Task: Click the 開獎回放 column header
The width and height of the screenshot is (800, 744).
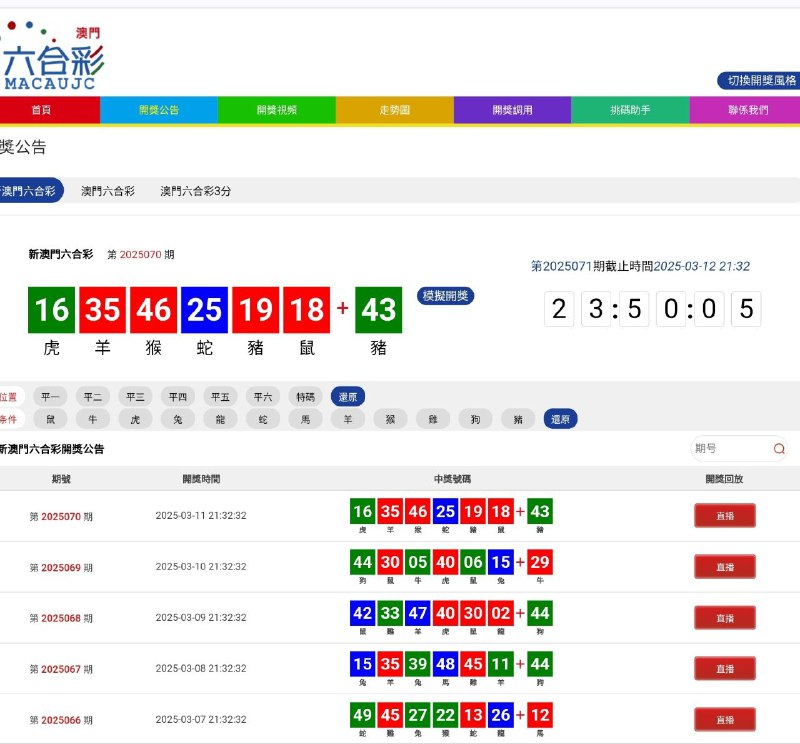Action: pos(724,479)
